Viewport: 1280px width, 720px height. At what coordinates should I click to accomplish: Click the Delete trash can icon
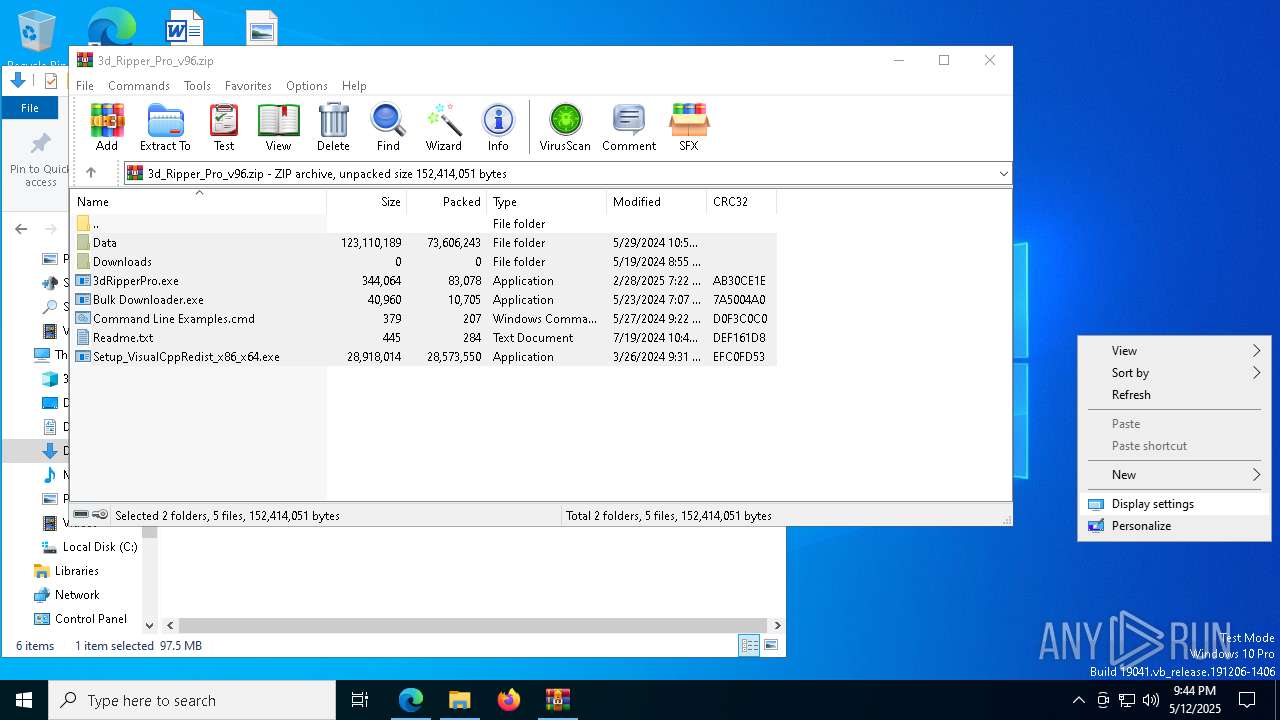333,127
